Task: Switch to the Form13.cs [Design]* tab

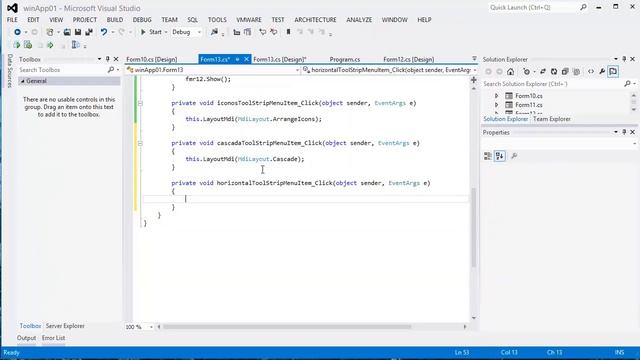Action: tap(280, 59)
